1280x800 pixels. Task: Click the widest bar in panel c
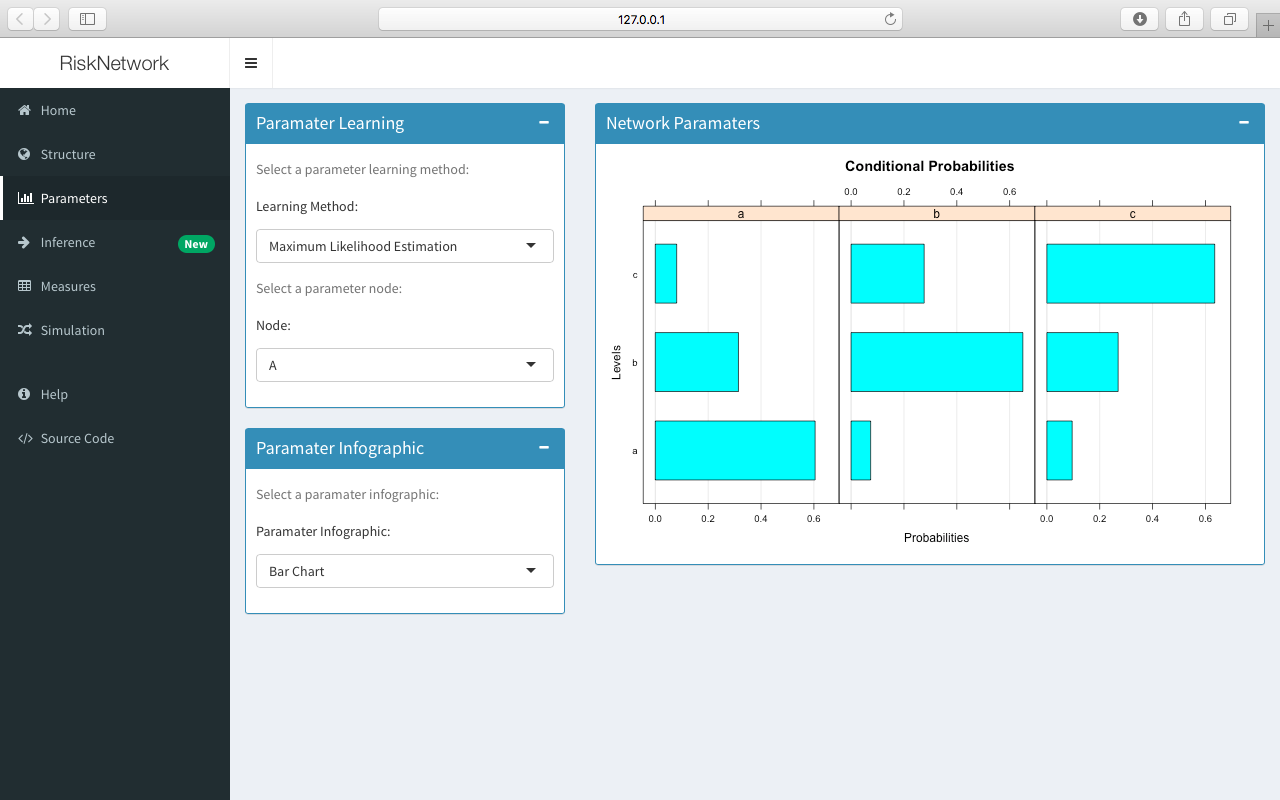1130,274
